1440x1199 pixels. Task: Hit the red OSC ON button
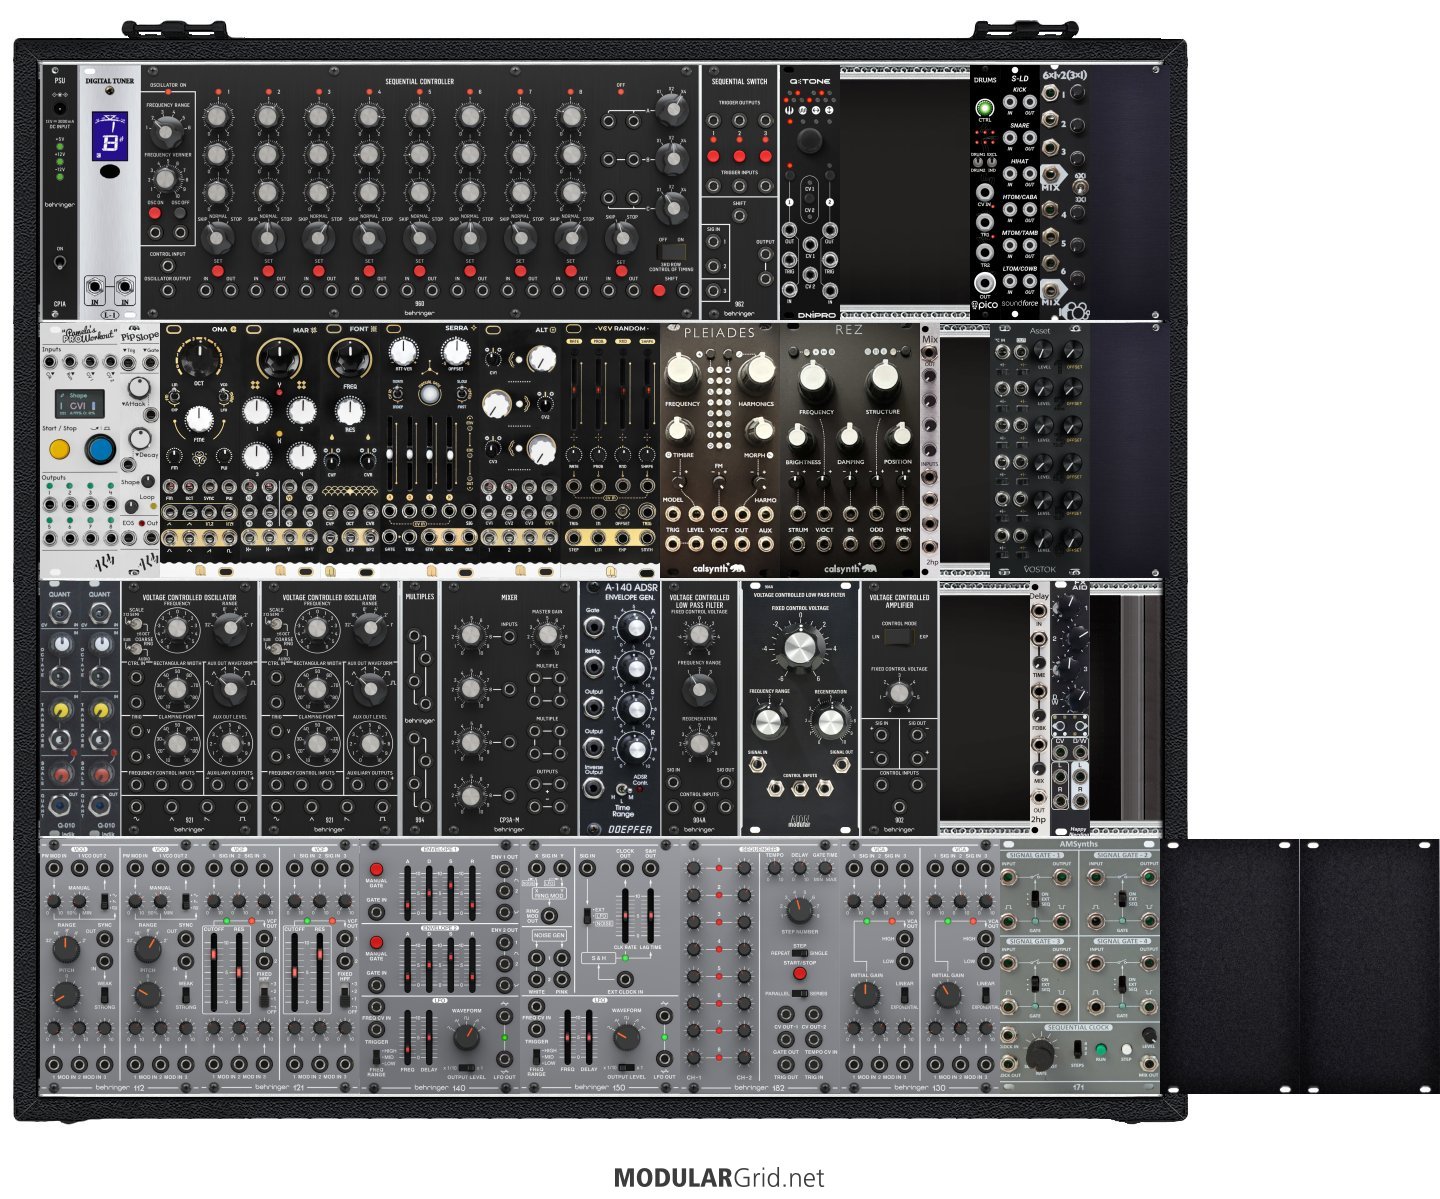pos(156,213)
